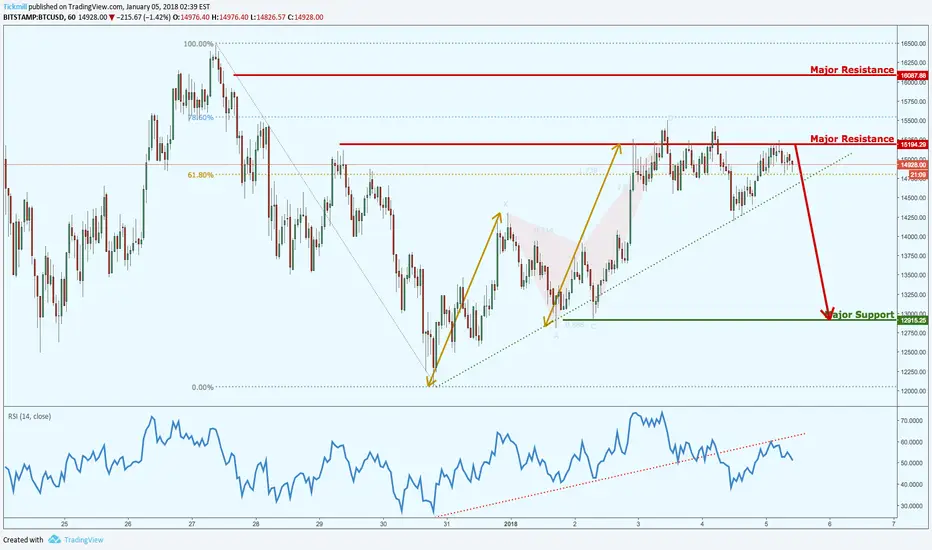The width and height of the screenshot is (932, 550).
Task: Click the 14250.00 price scale label
Action: pyautogui.click(x=913, y=218)
